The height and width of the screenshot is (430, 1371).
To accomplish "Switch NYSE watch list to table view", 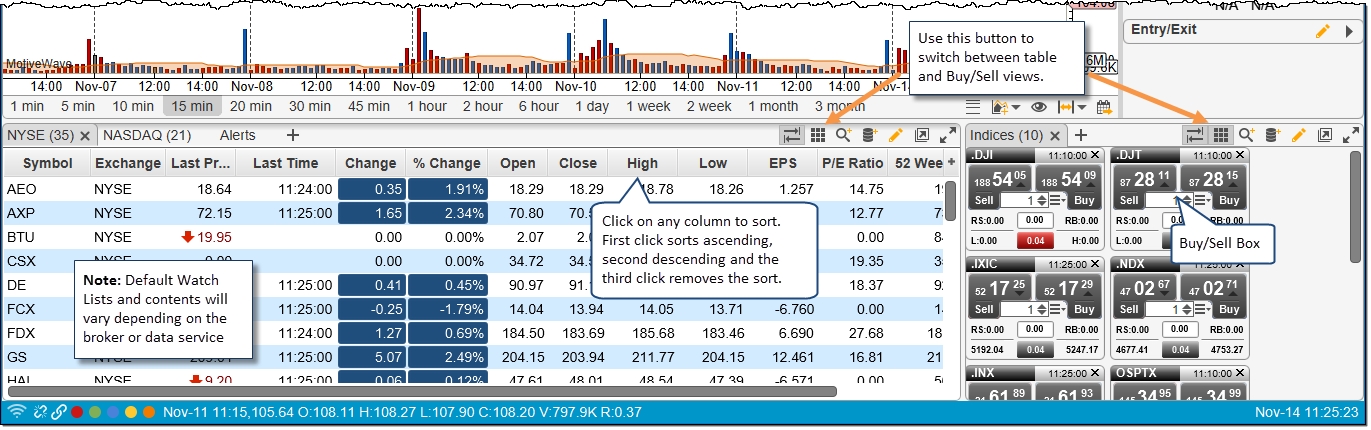I will [792, 135].
